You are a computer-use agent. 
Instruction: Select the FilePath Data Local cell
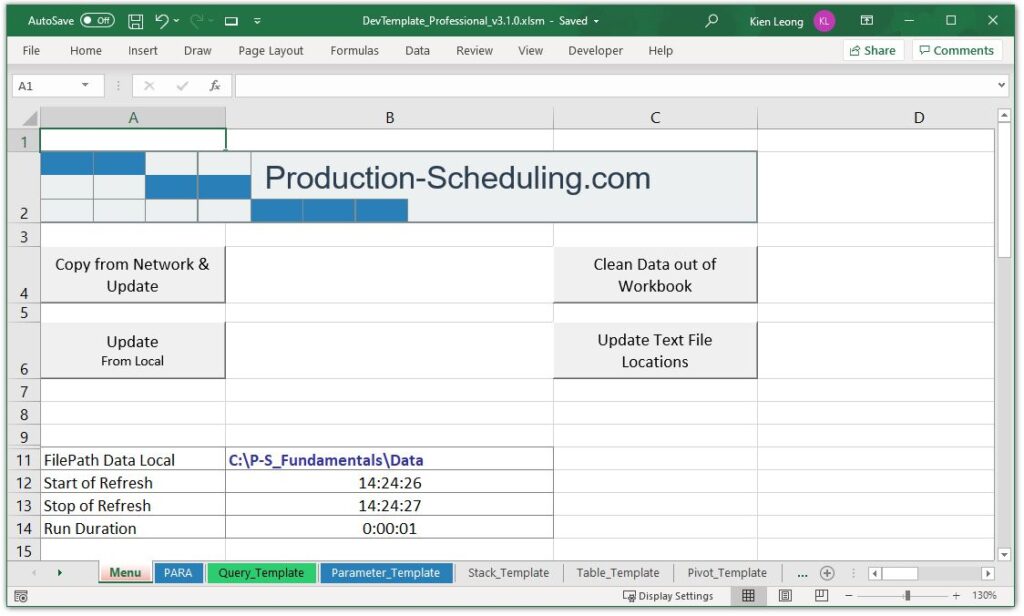tap(133, 460)
